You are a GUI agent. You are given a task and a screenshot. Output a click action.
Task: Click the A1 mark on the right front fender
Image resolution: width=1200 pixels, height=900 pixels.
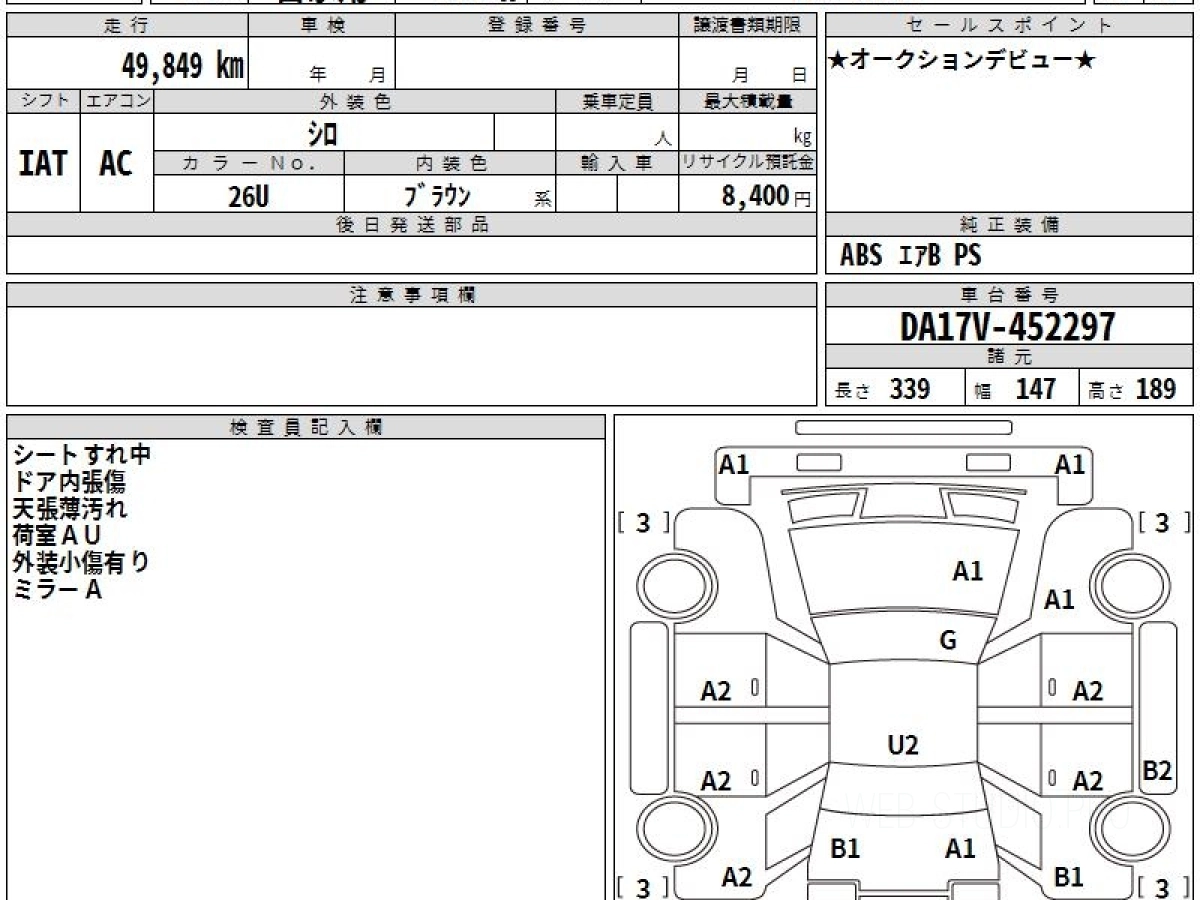[1059, 600]
